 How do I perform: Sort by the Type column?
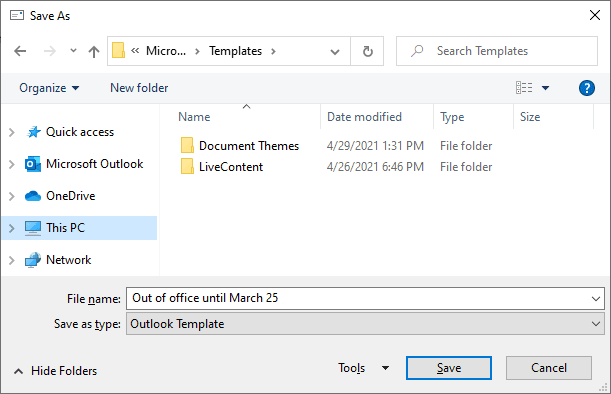coord(452,117)
